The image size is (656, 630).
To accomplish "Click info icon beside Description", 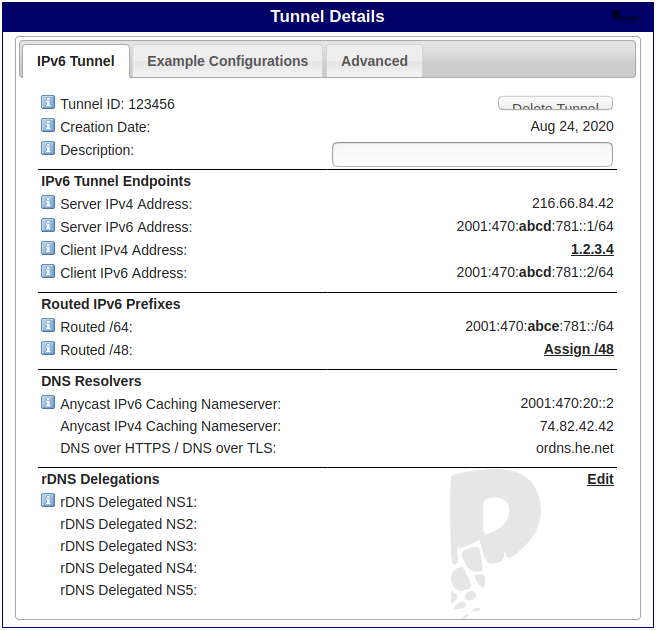I will coord(48,148).
